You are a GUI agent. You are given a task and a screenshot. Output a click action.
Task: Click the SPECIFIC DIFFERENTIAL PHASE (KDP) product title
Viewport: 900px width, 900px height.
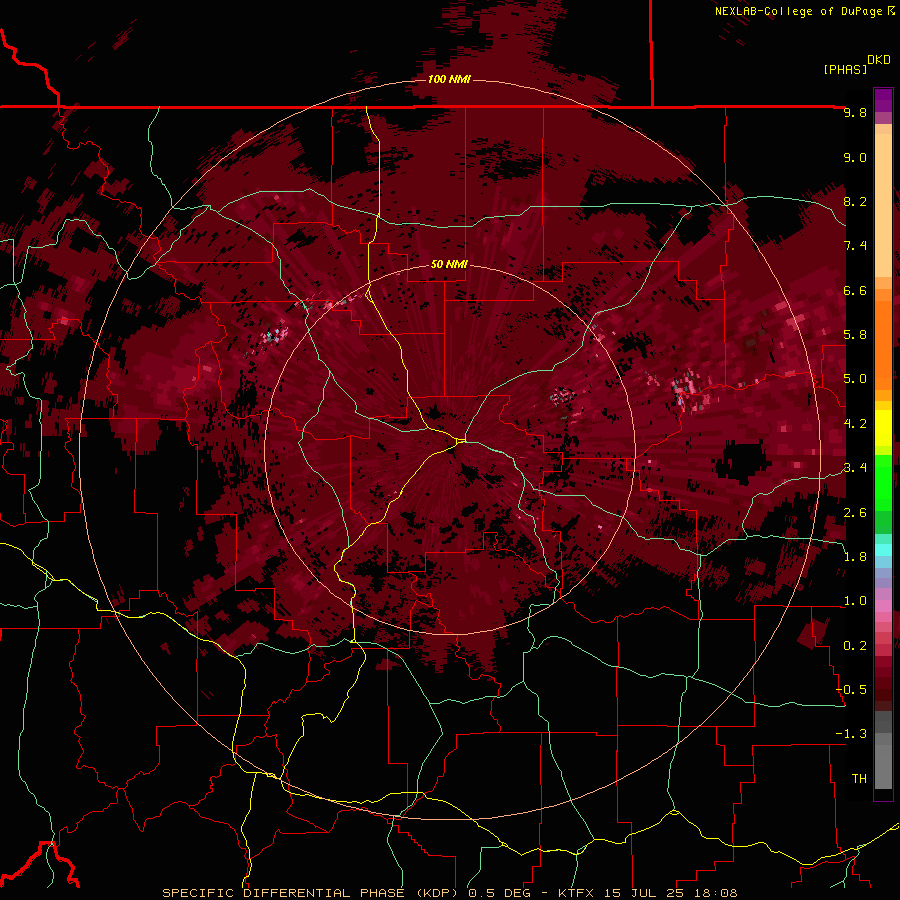tap(312, 893)
